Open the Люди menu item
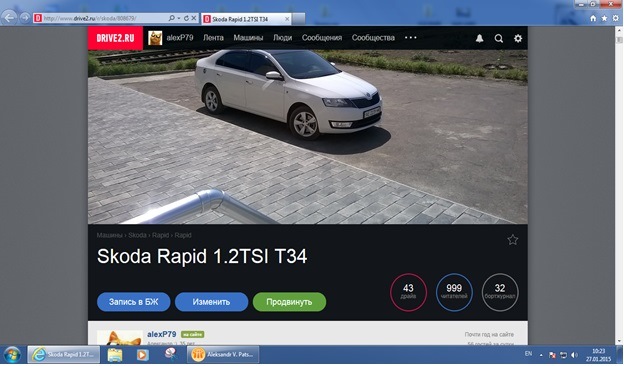624x366 pixels. coord(283,38)
